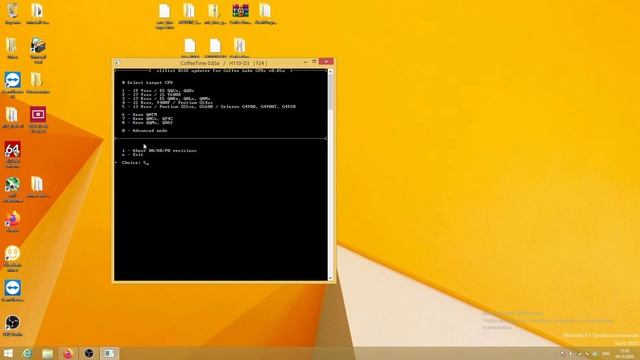The image size is (640, 360).
Task: Open the CoffeeTime window system menu icon
Action: click(x=117, y=63)
